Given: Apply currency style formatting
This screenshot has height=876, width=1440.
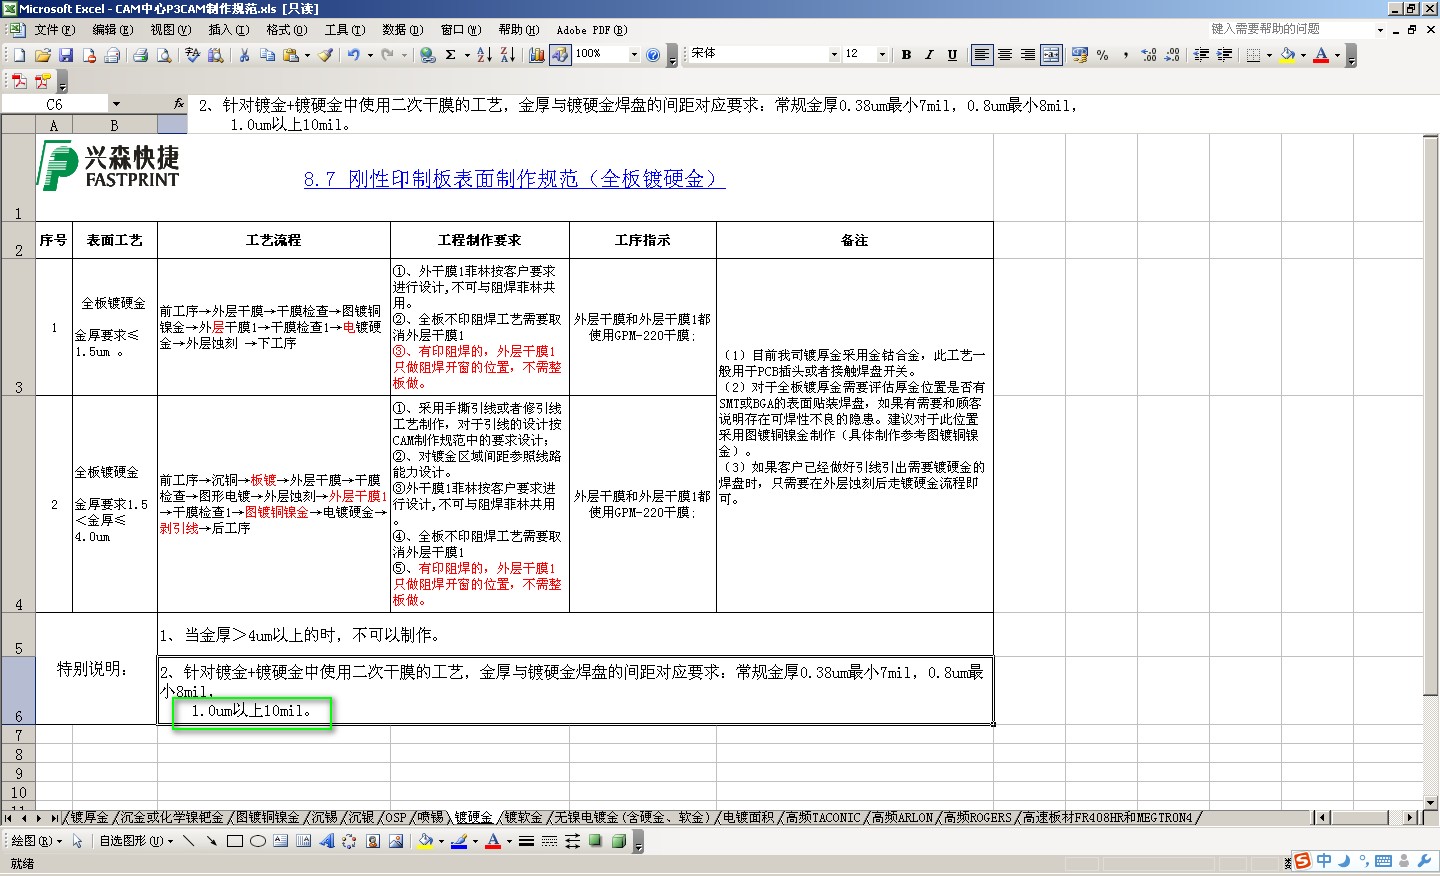Looking at the screenshot, I should pos(1079,55).
